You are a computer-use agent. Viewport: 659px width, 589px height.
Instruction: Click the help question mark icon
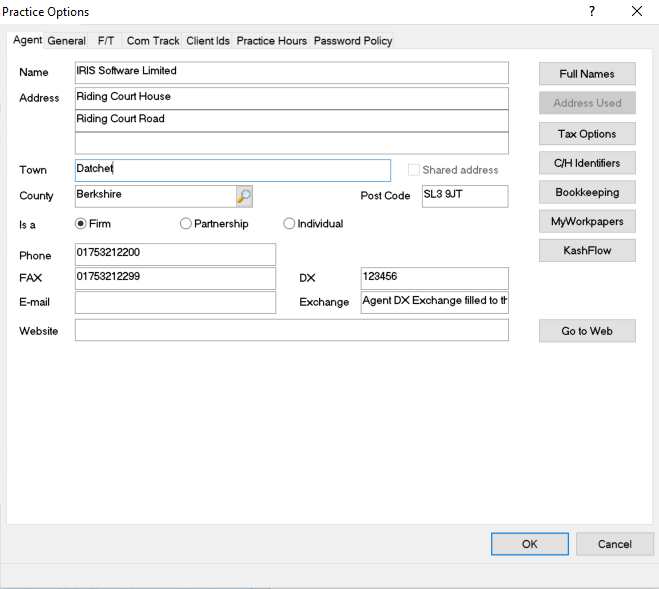coord(592,11)
